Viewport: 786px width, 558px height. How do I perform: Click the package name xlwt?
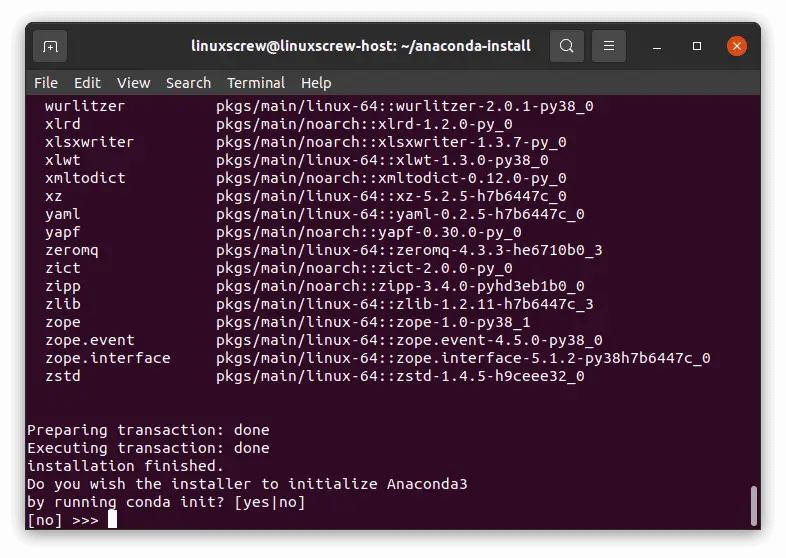tap(63, 160)
